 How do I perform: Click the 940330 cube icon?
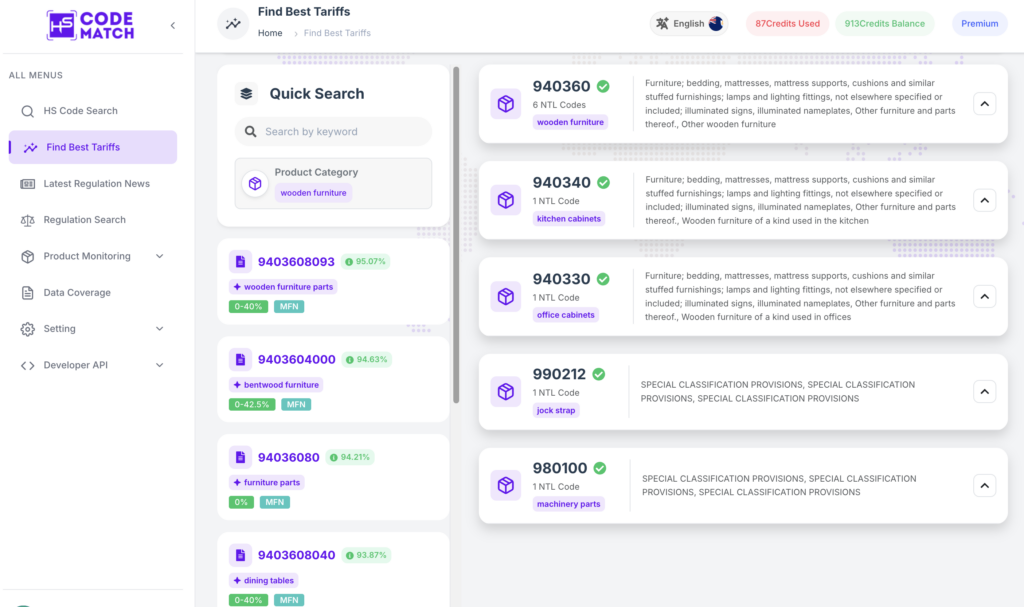pos(505,296)
